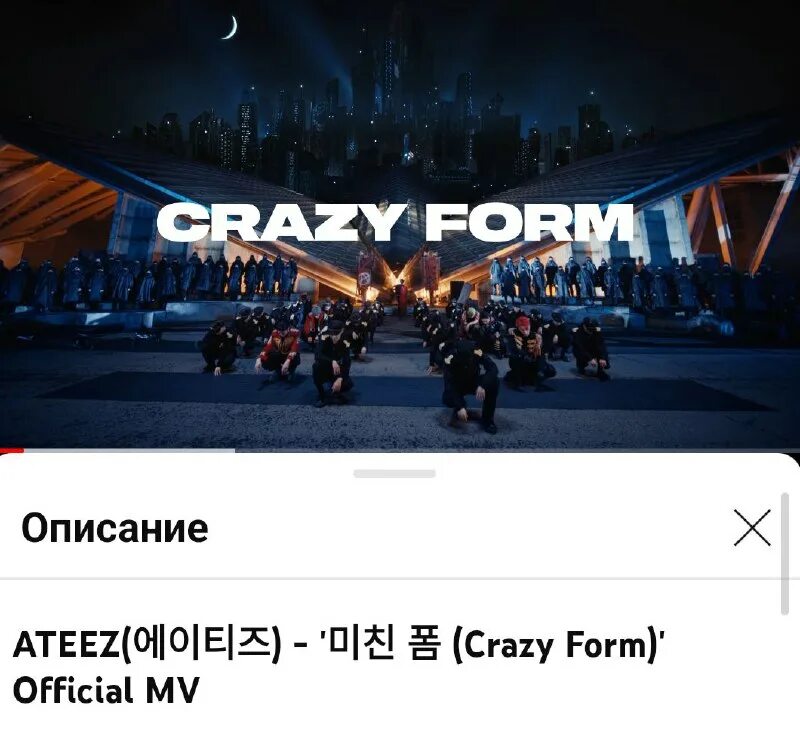Tap the dancer in the red jacket on the left
800x739 pixels.
point(279,351)
